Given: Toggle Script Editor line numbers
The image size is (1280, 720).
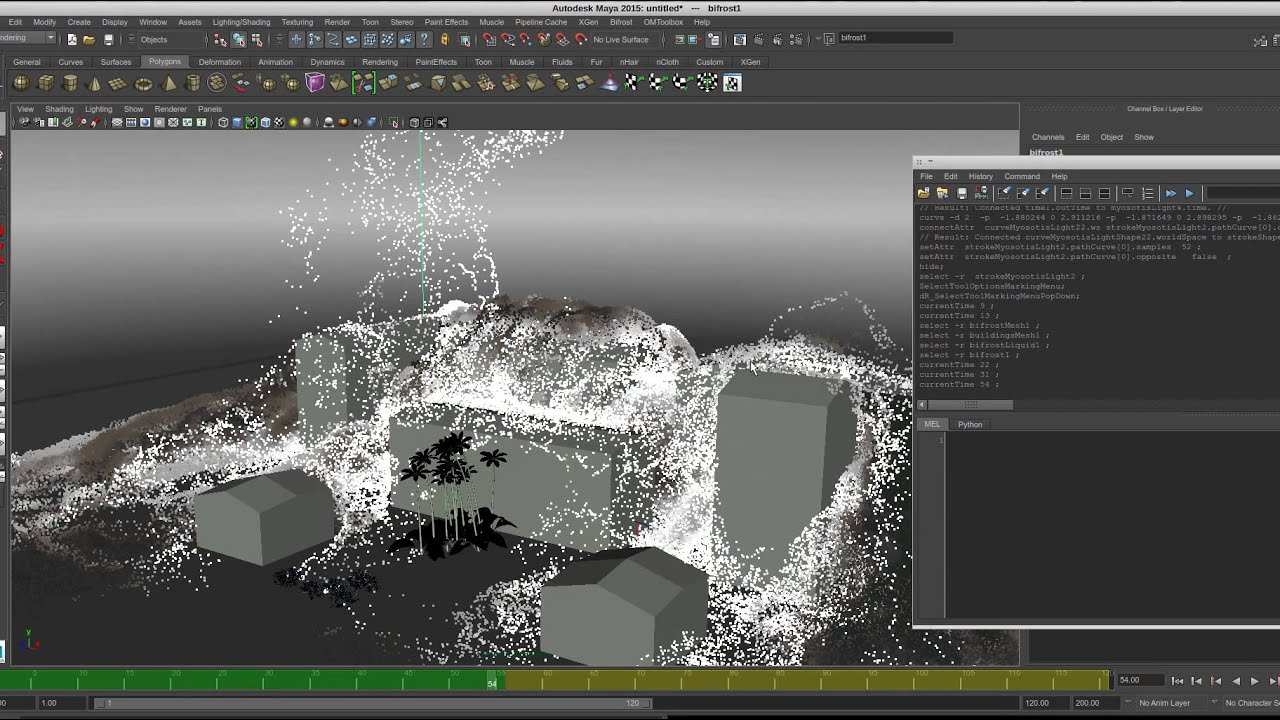Looking at the screenshot, I should pos(1147,193).
